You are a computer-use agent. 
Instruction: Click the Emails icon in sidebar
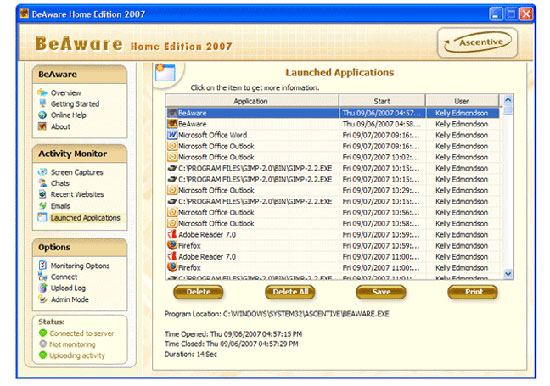tap(42, 205)
